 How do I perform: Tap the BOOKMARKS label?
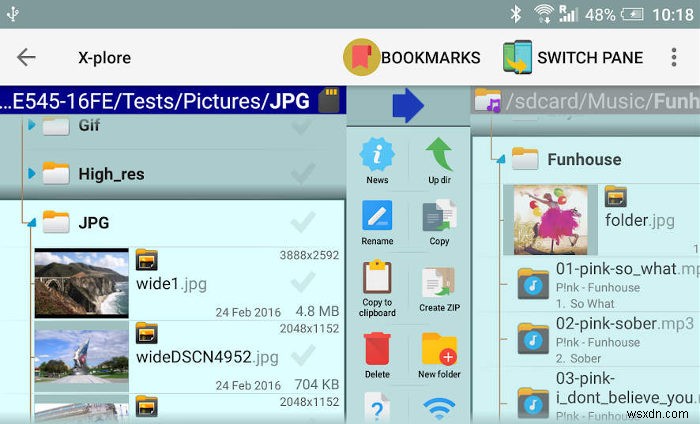point(430,58)
